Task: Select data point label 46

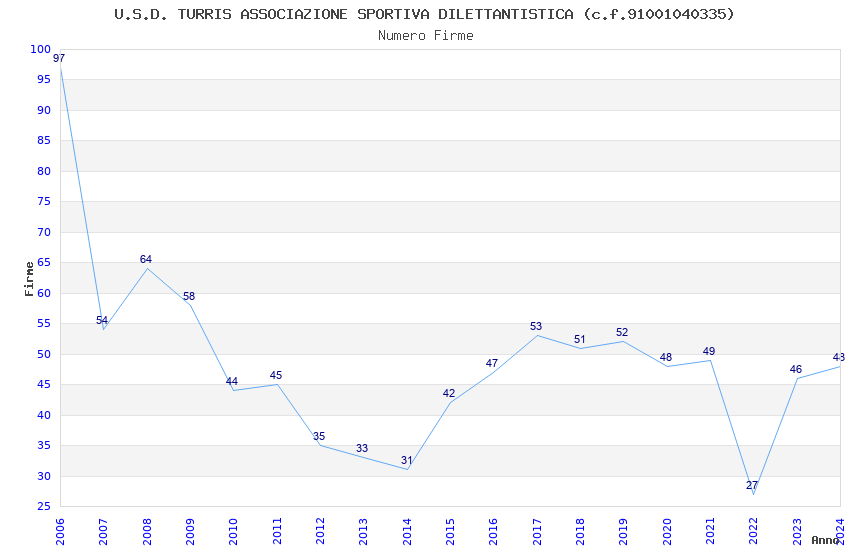Action: click(795, 369)
